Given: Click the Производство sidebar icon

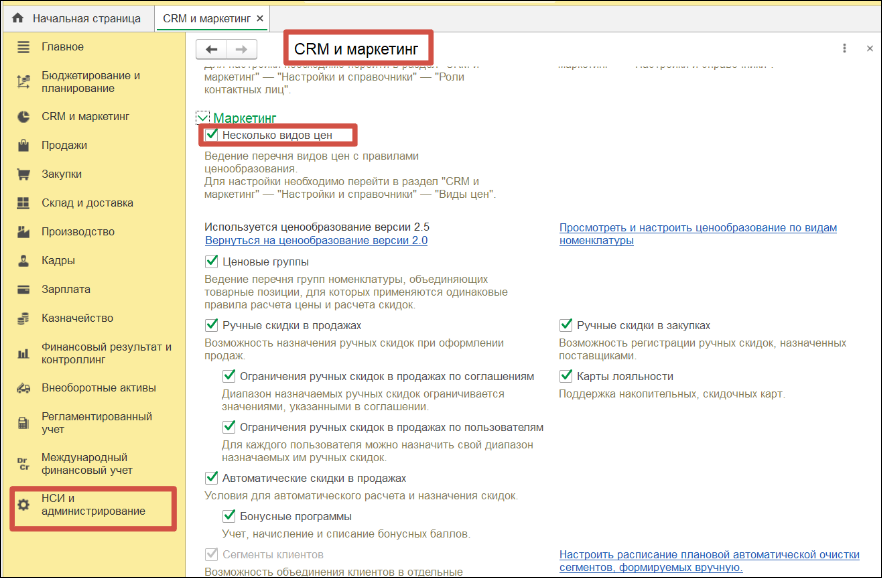Looking at the screenshot, I should [24, 229].
